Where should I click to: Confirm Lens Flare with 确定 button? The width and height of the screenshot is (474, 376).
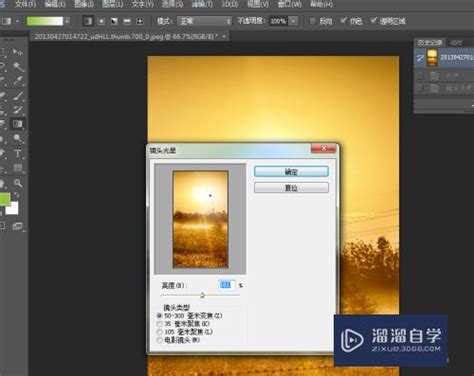pos(291,172)
